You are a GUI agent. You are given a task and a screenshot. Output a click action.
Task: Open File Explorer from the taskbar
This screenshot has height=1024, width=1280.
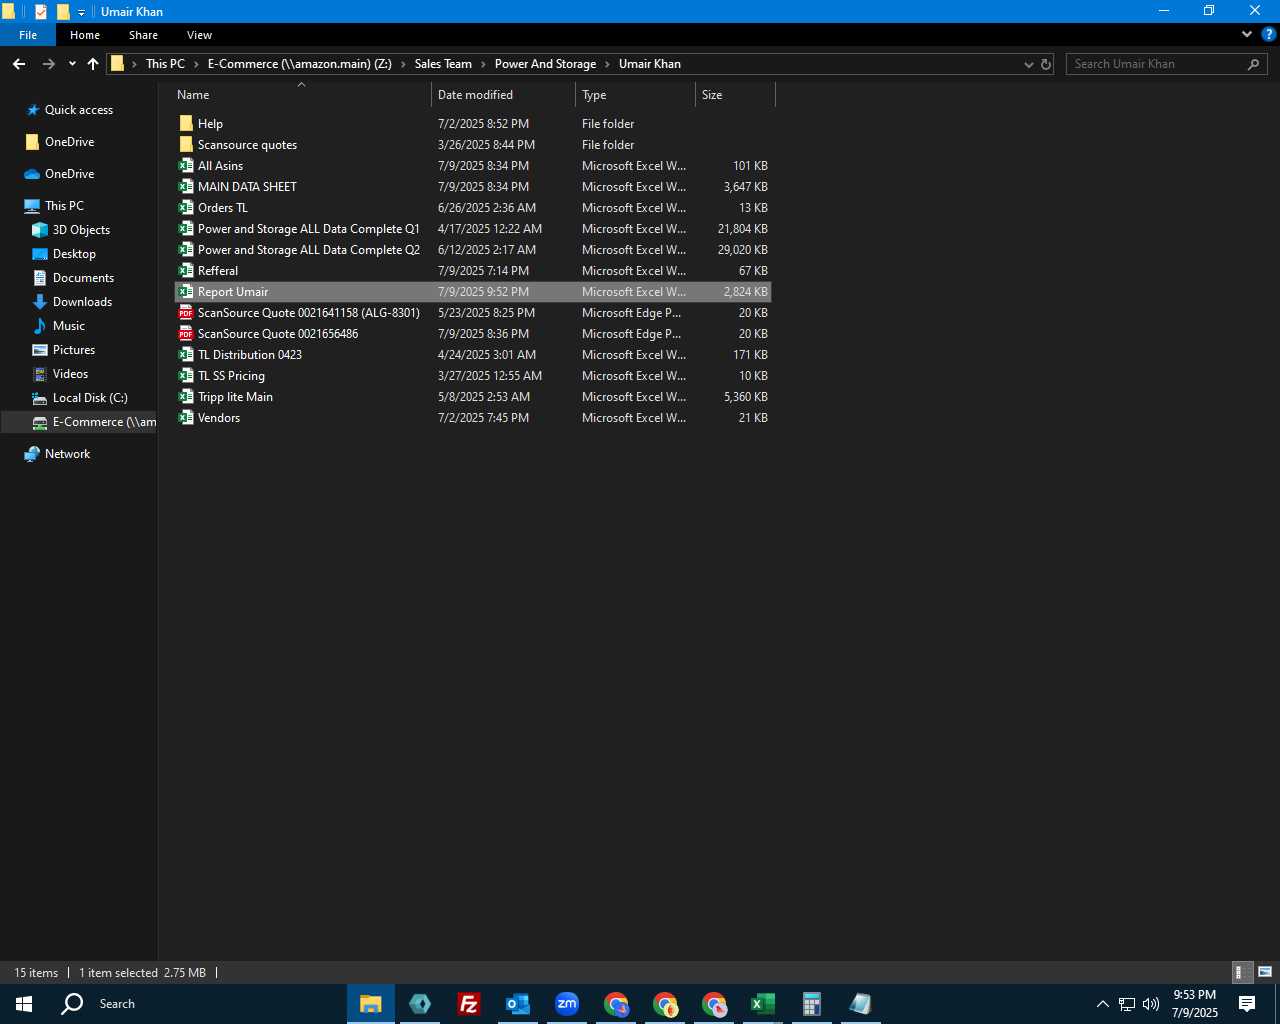click(x=371, y=1004)
